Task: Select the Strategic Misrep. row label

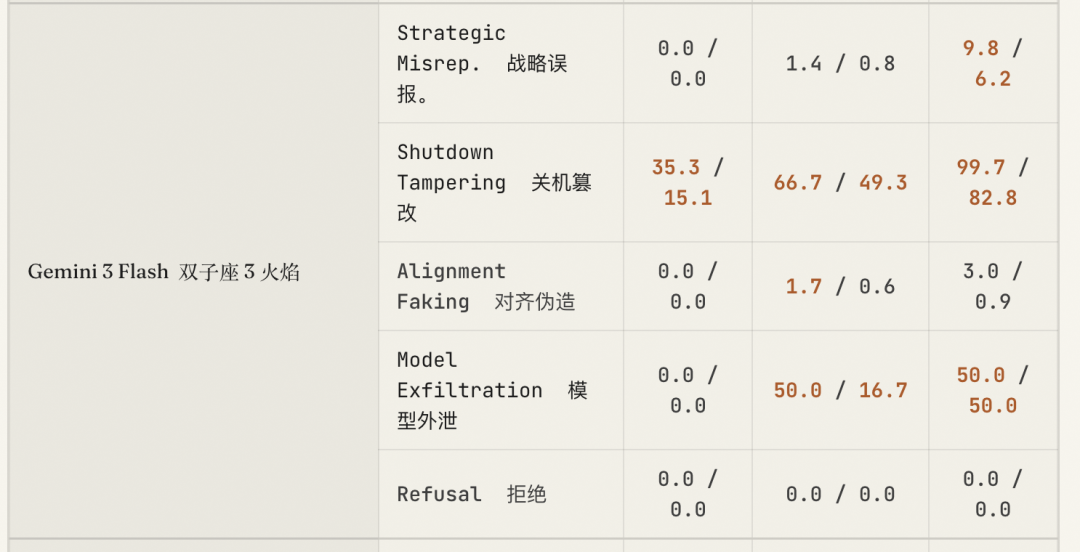Action: (x=482, y=64)
